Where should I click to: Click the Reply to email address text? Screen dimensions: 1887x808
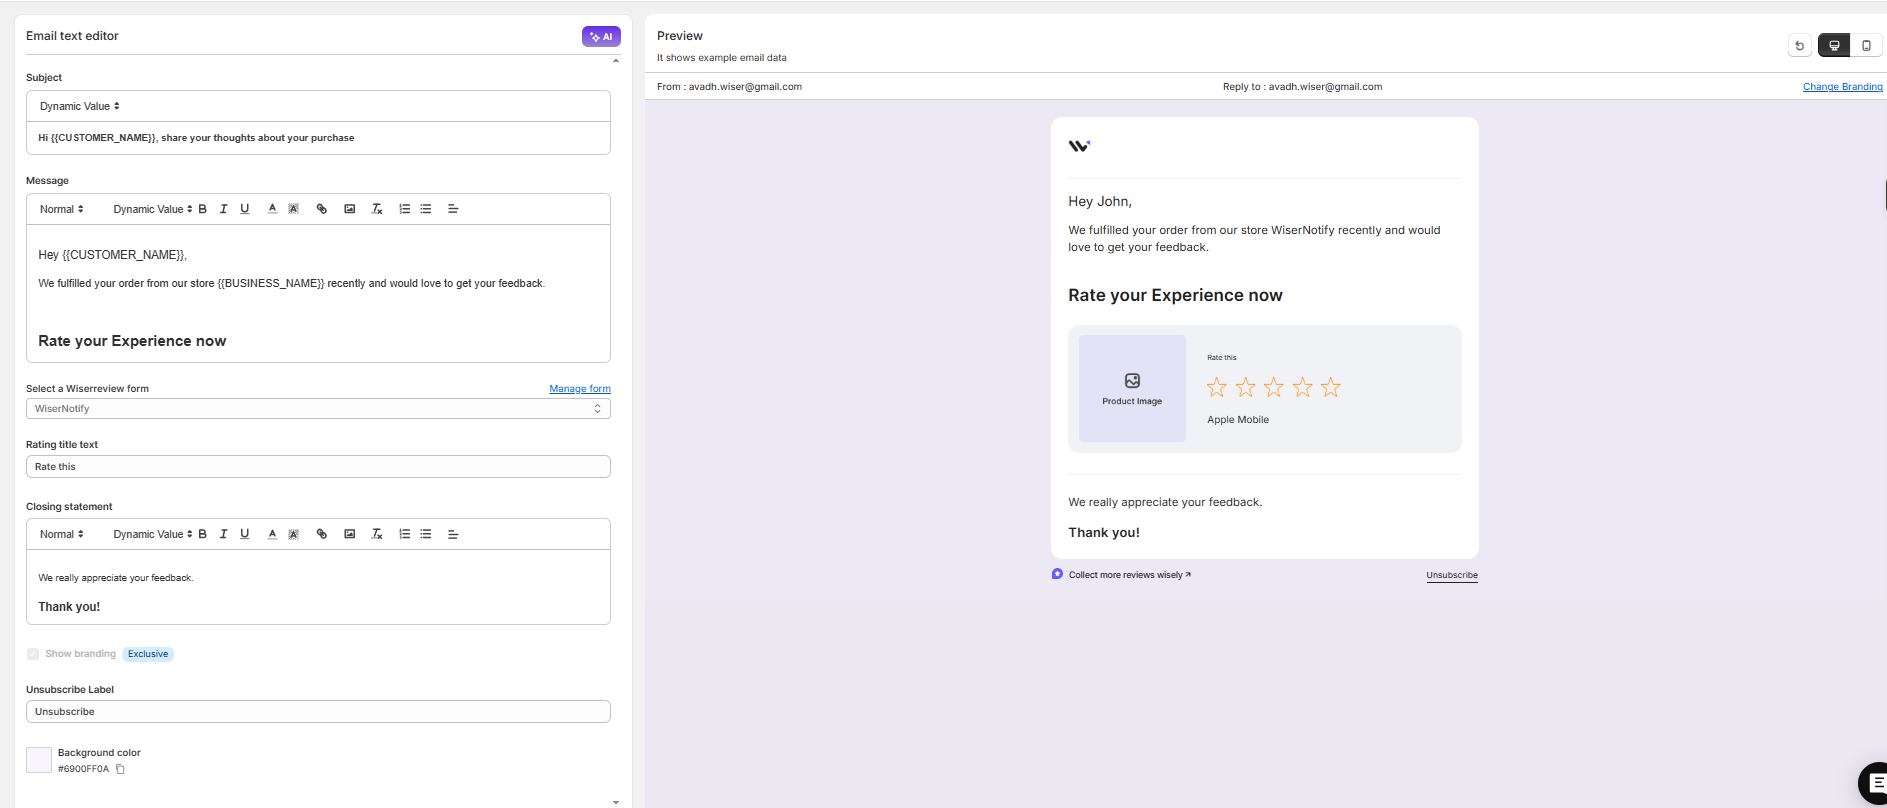click(x=1325, y=87)
